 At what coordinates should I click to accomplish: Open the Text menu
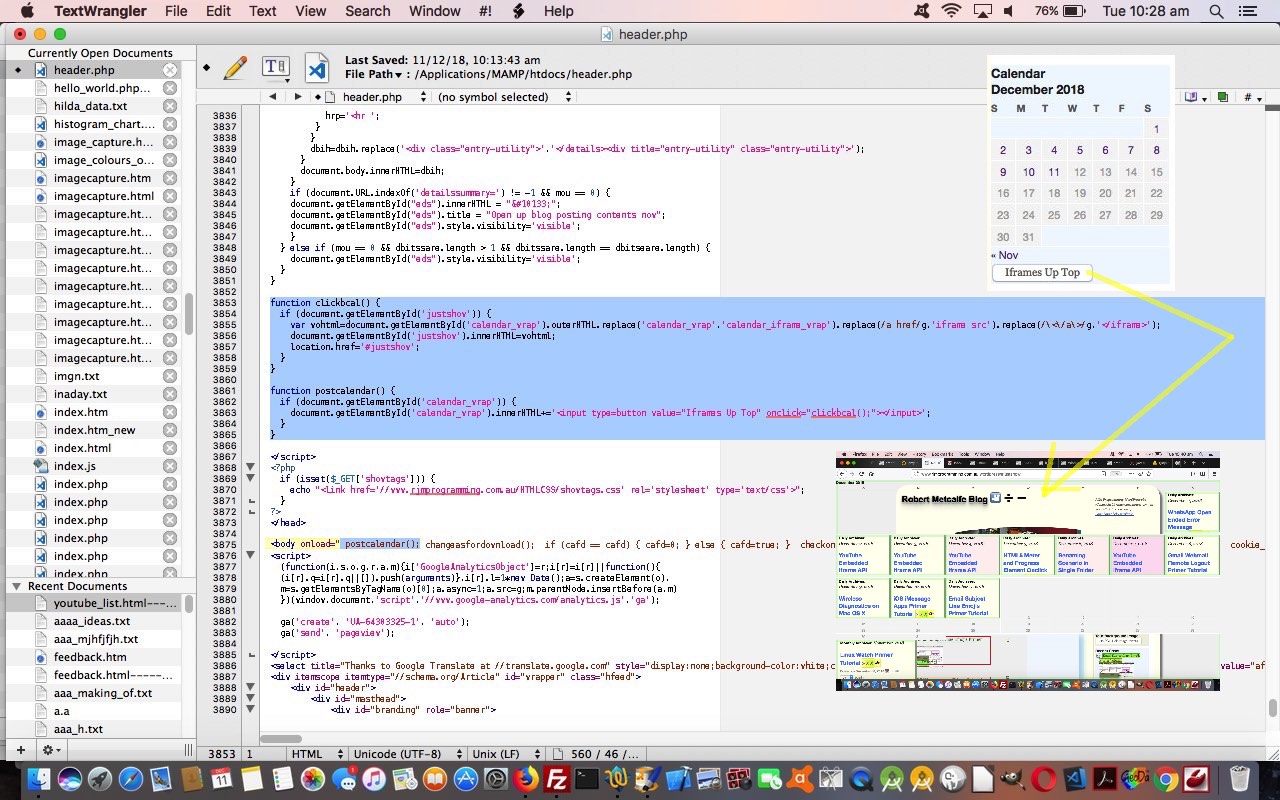pos(263,11)
